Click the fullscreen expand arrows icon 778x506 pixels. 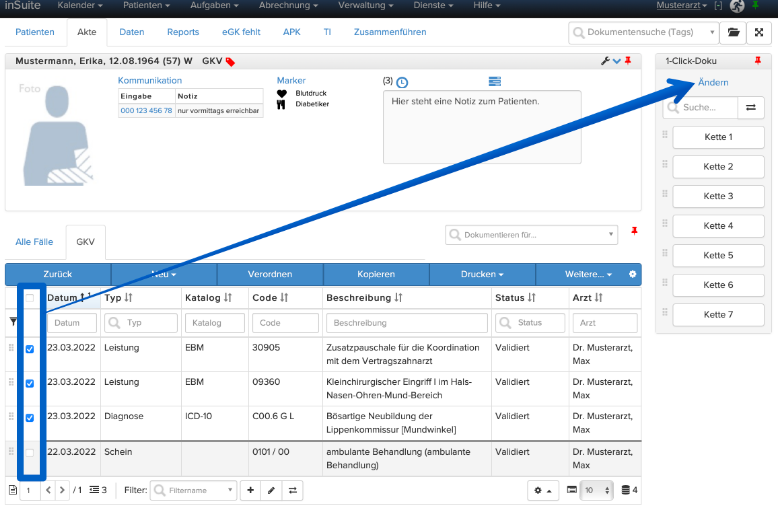coord(759,32)
